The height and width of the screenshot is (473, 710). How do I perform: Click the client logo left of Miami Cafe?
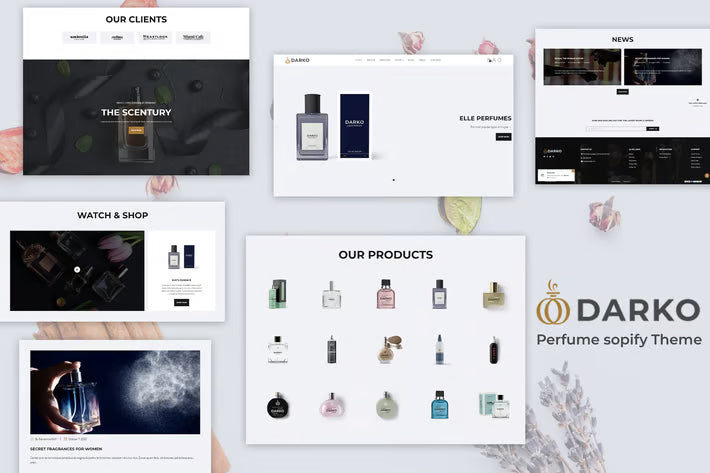point(155,37)
